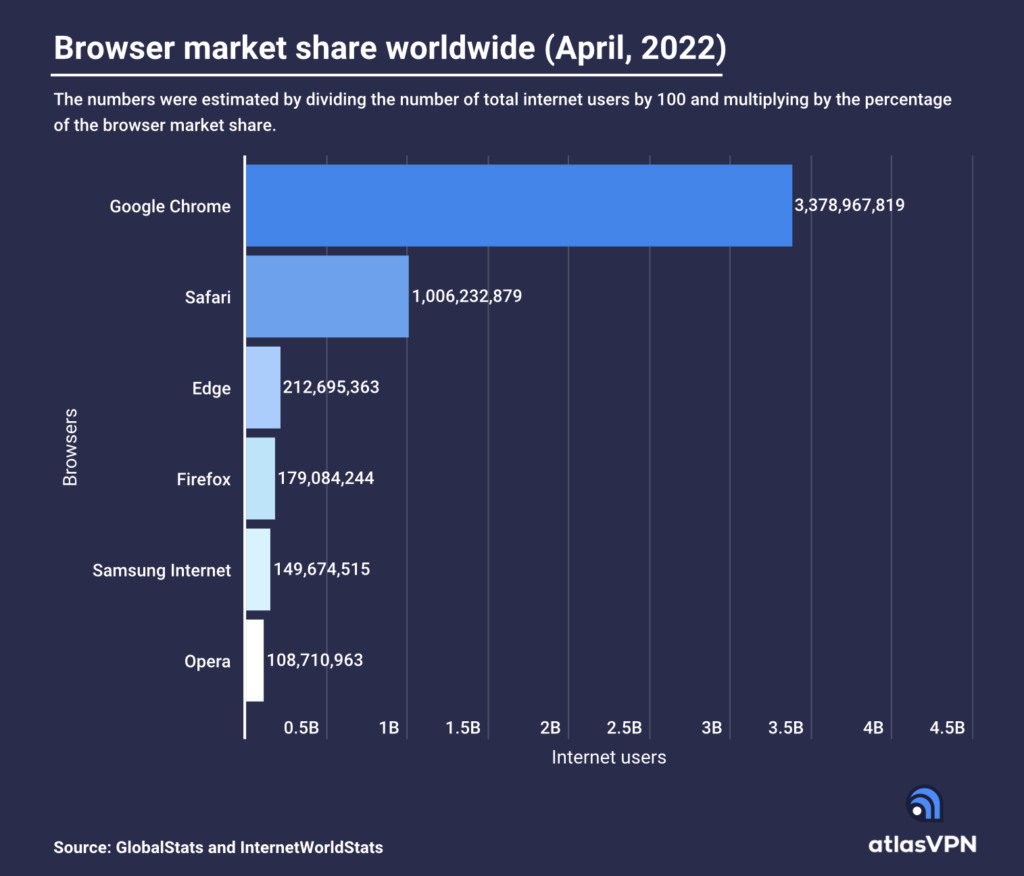This screenshot has width=1024, height=876.
Task: Click the vertical Browsers axis title
Action: [x=70, y=446]
